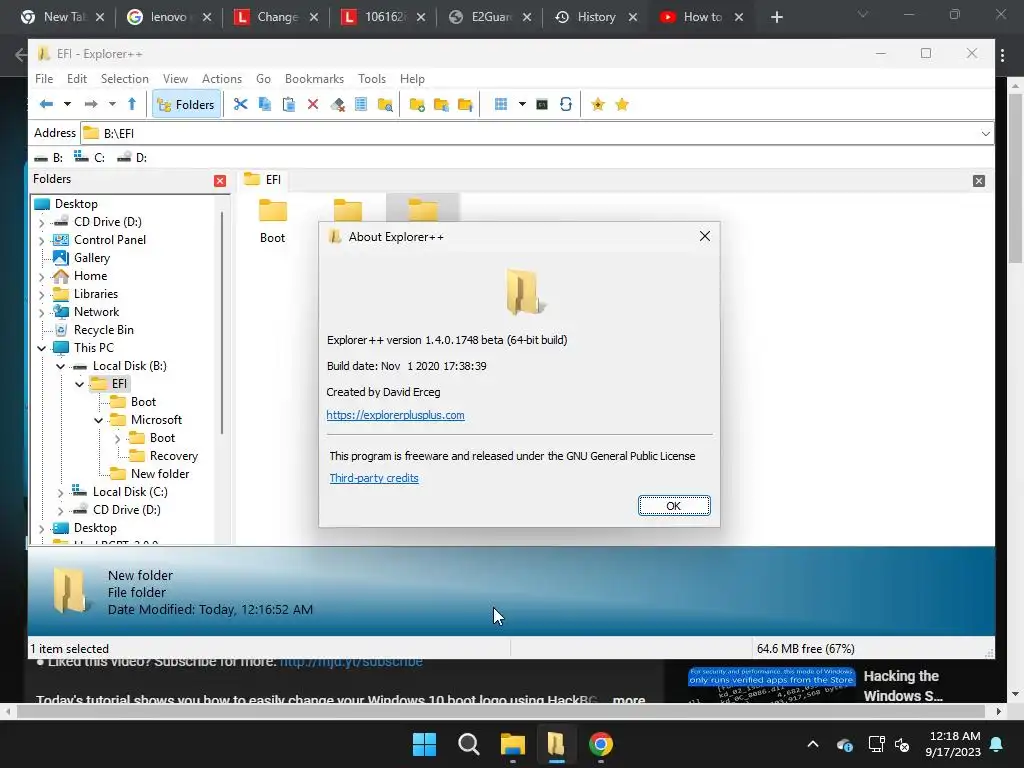Open the Selection menu
The image size is (1024, 768).
coord(125,78)
